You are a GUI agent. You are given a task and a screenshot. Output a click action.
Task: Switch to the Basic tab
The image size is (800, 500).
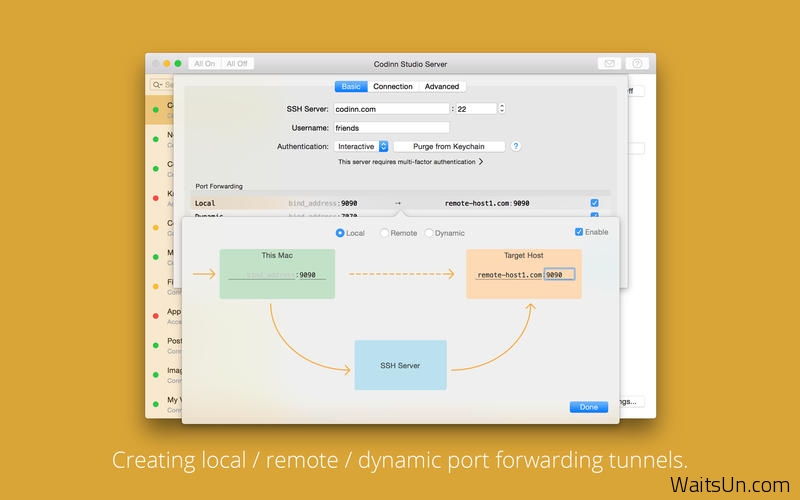coord(351,86)
